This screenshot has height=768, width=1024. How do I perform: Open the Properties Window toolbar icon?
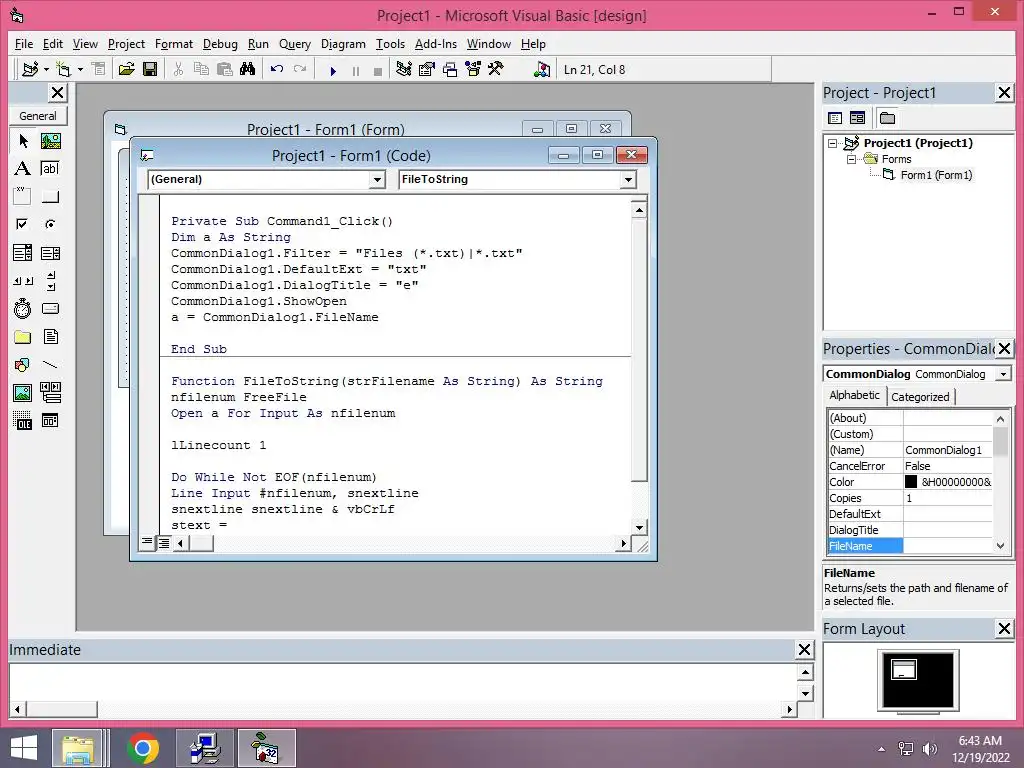click(x=426, y=69)
